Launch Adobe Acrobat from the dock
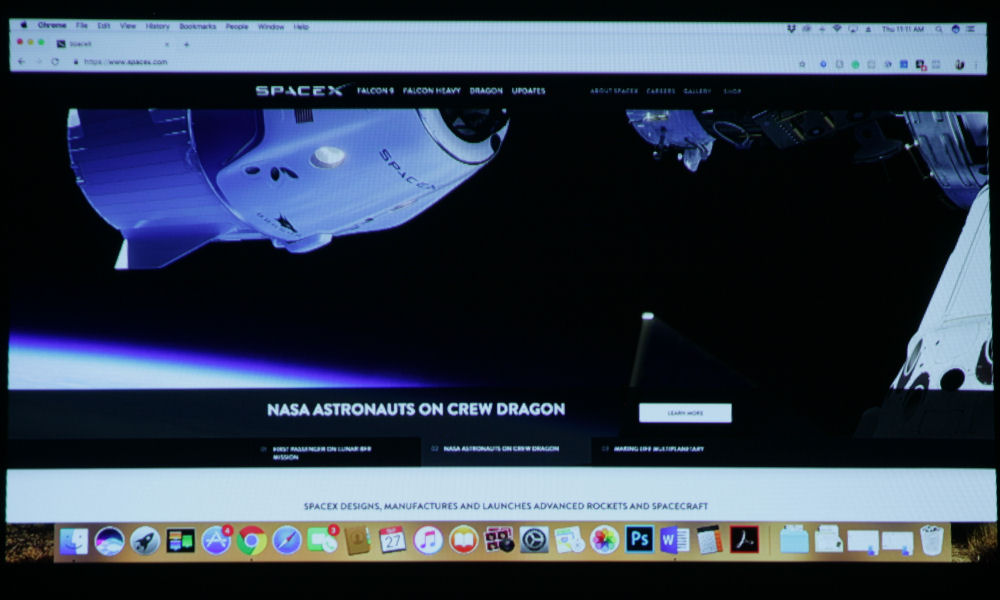The height and width of the screenshot is (600, 1000). [744, 540]
